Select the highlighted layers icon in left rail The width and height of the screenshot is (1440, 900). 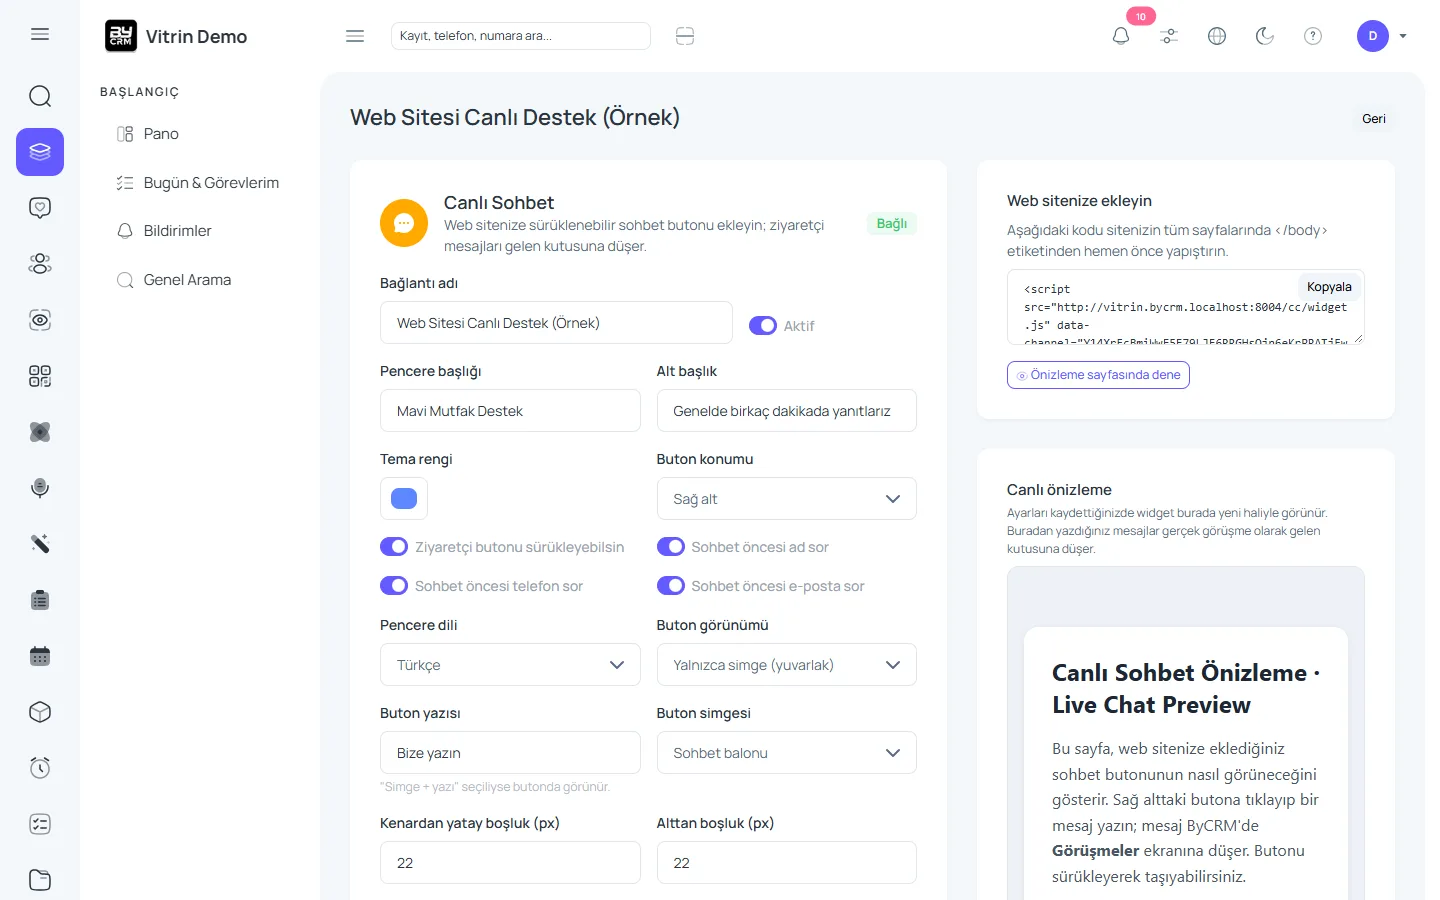coord(40,152)
